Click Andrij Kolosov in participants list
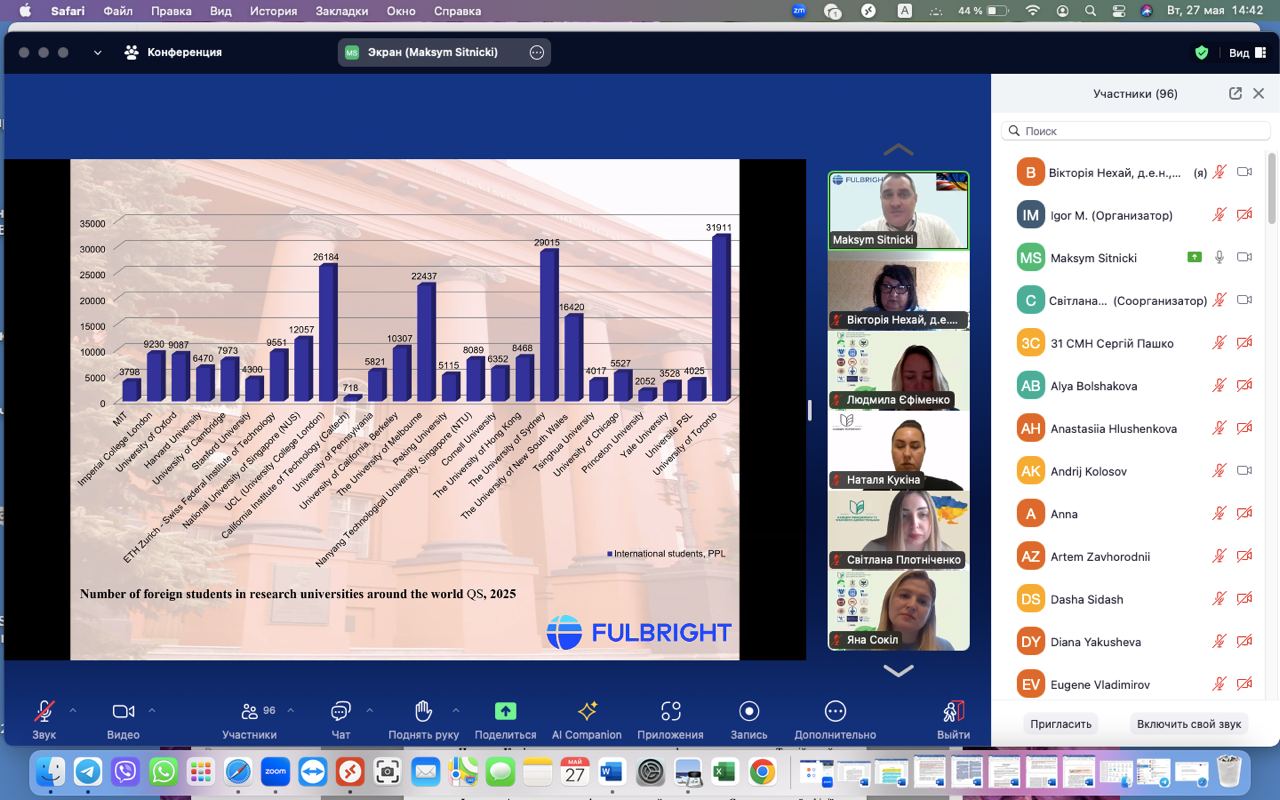Screen dimensions: 1280x800 pos(1135,471)
